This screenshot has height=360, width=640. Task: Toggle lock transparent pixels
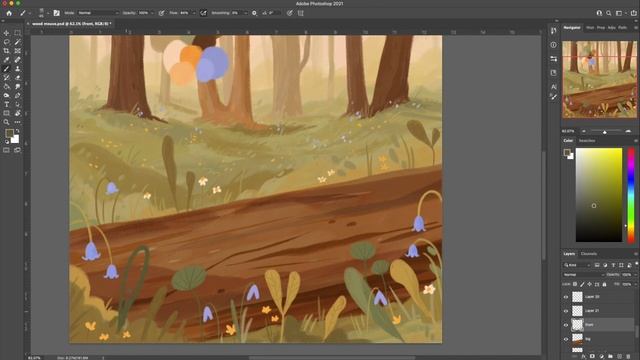pyautogui.click(x=575, y=284)
